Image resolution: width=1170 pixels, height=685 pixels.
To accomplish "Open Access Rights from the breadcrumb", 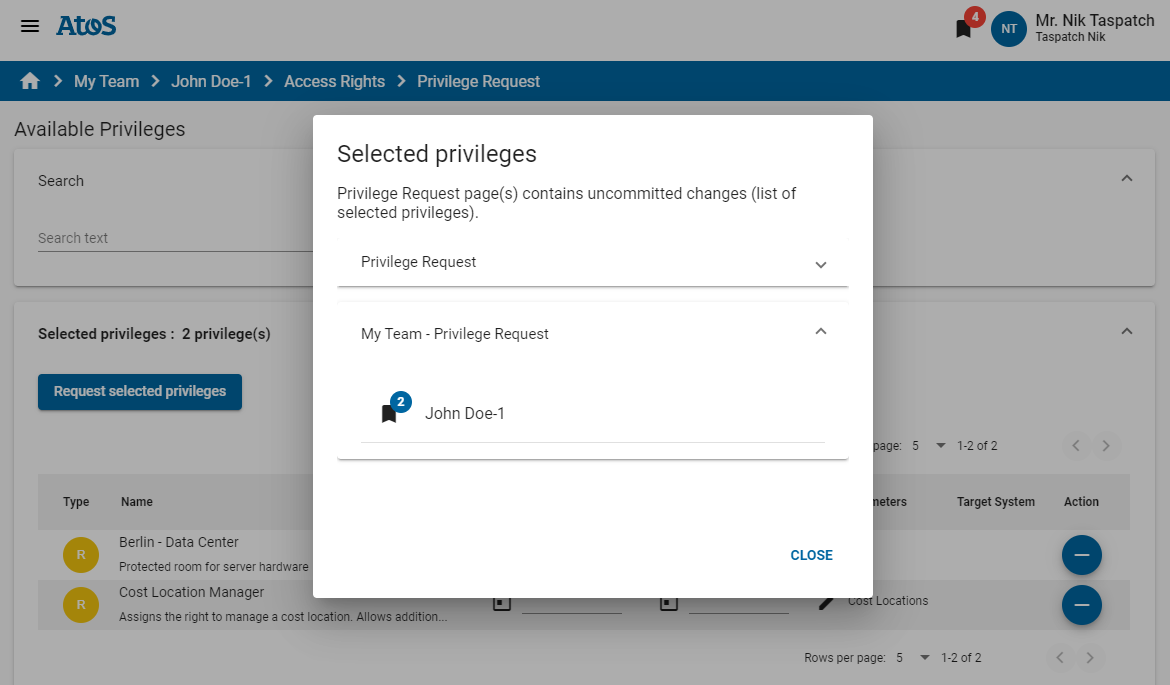I will 334,80.
